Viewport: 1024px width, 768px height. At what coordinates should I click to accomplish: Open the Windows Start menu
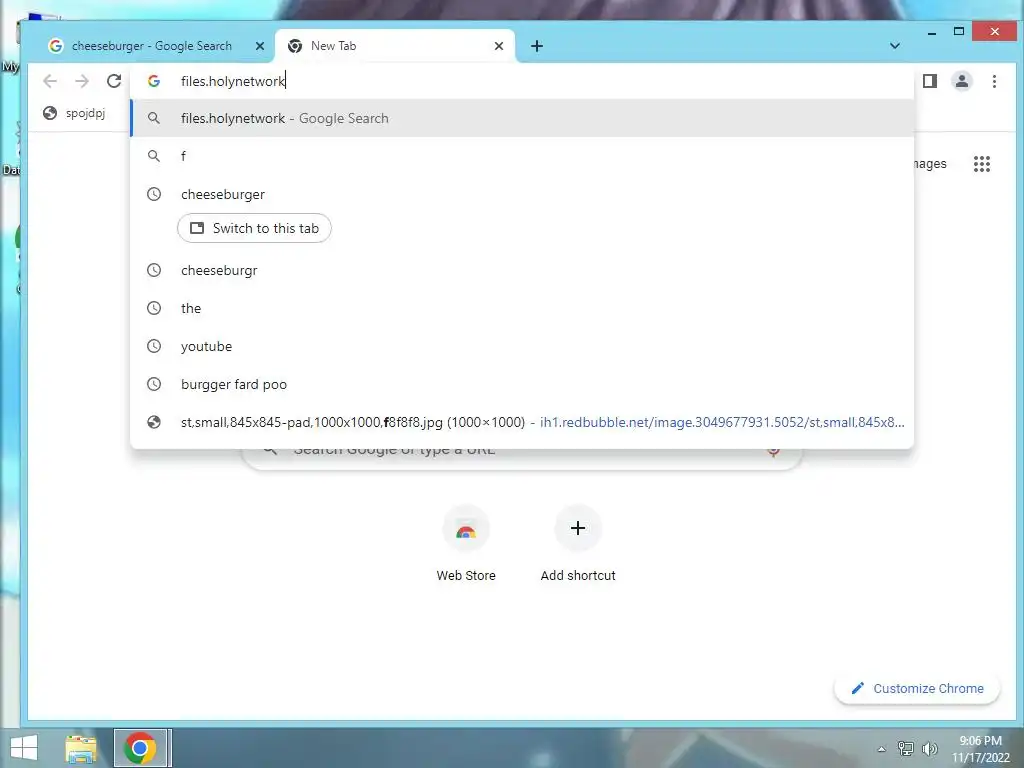click(x=24, y=748)
